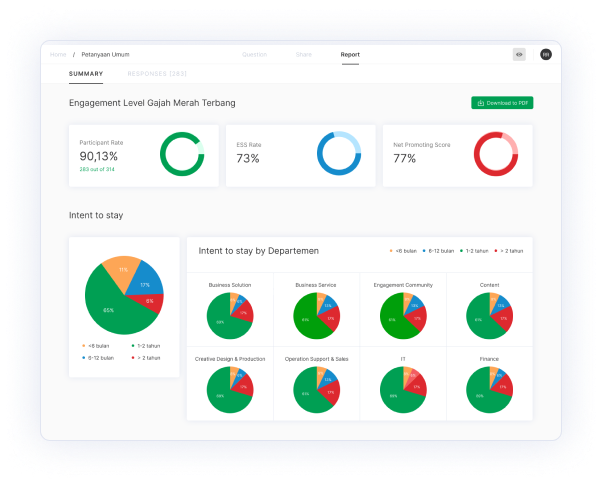Switch to the Summary sub-tab

(86, 74)
